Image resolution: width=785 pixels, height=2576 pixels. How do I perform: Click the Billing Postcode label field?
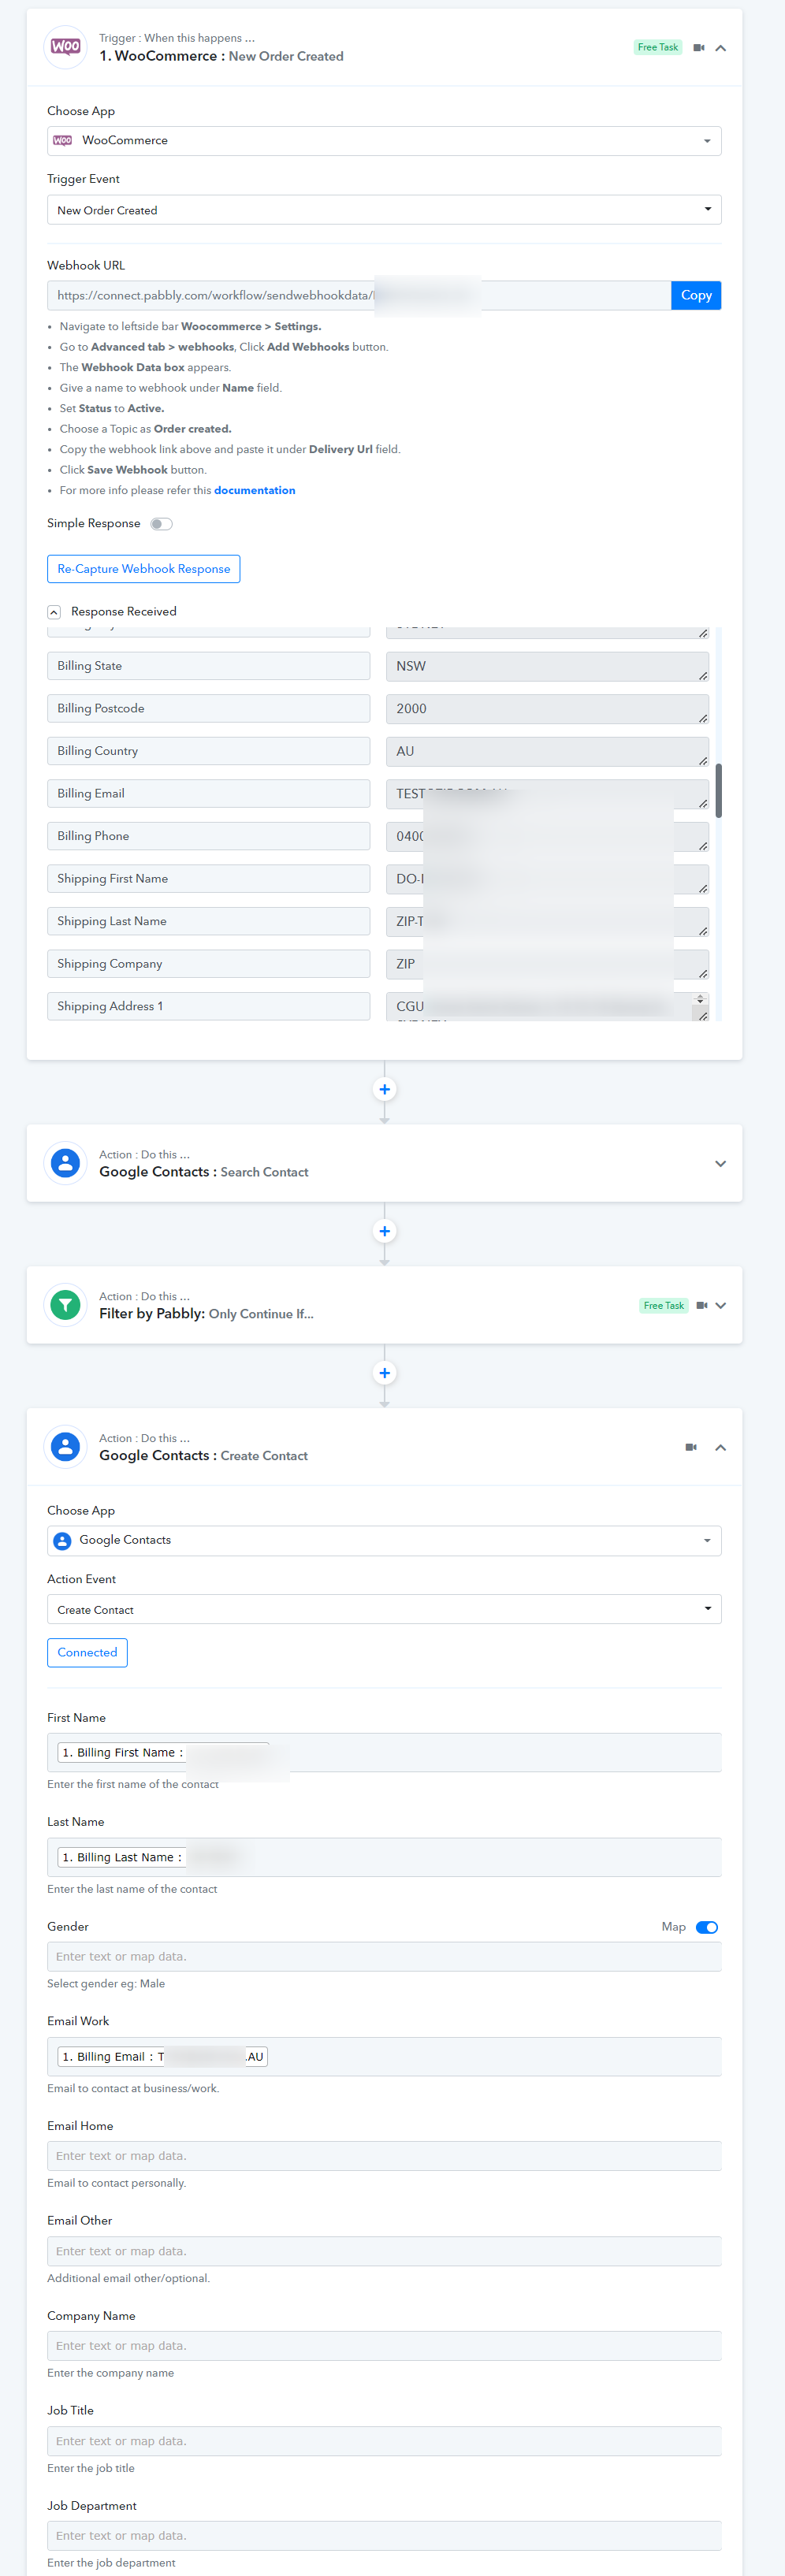click(x=209, y=709)
